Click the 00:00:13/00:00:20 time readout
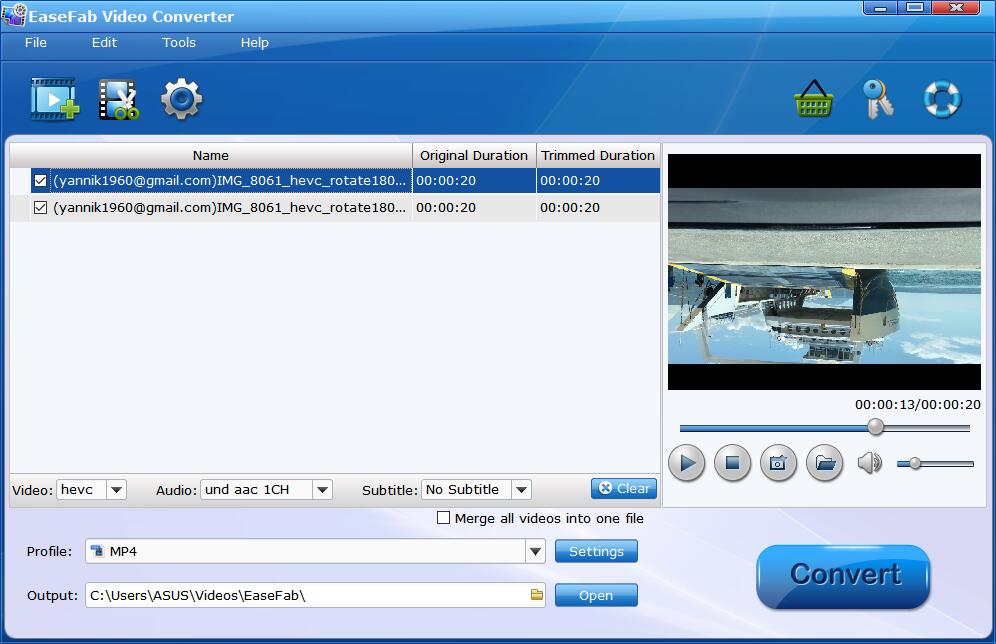 917,405
